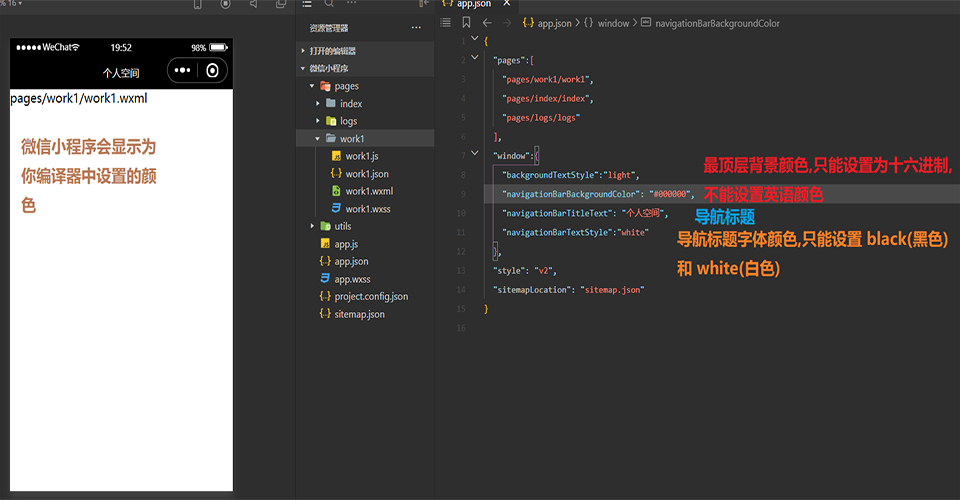Click the navigationBarTextStyle "white" value
Image resolution: width=960 pixels, height=500 pixels.
633,233
